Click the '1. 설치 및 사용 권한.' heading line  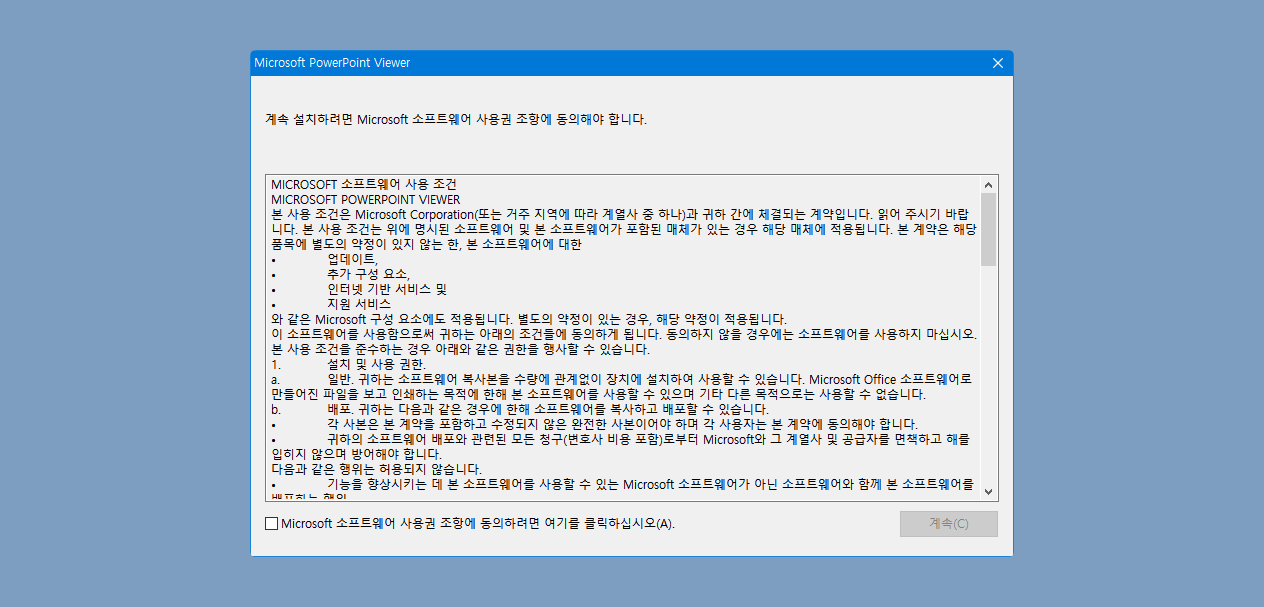(x=348, y=364)
